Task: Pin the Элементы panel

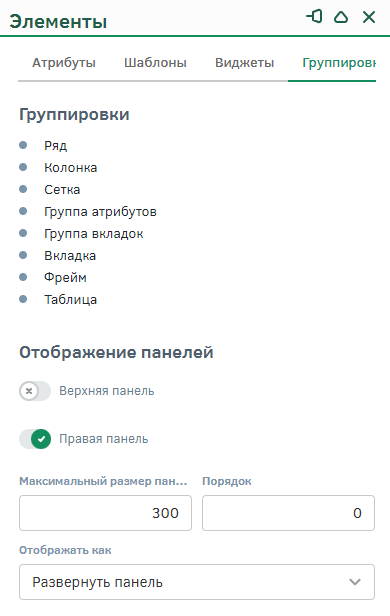Action: pos(315,17)
